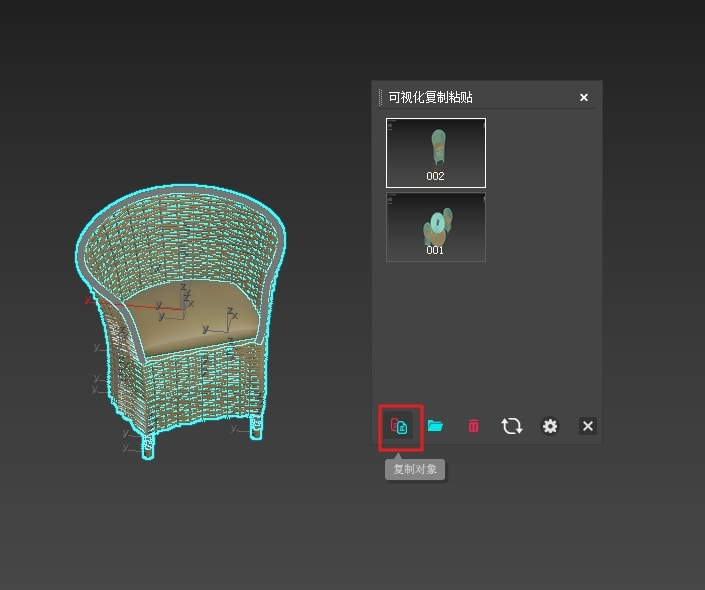
Task: Select the chair's front right leg
Action: [257, 429]
